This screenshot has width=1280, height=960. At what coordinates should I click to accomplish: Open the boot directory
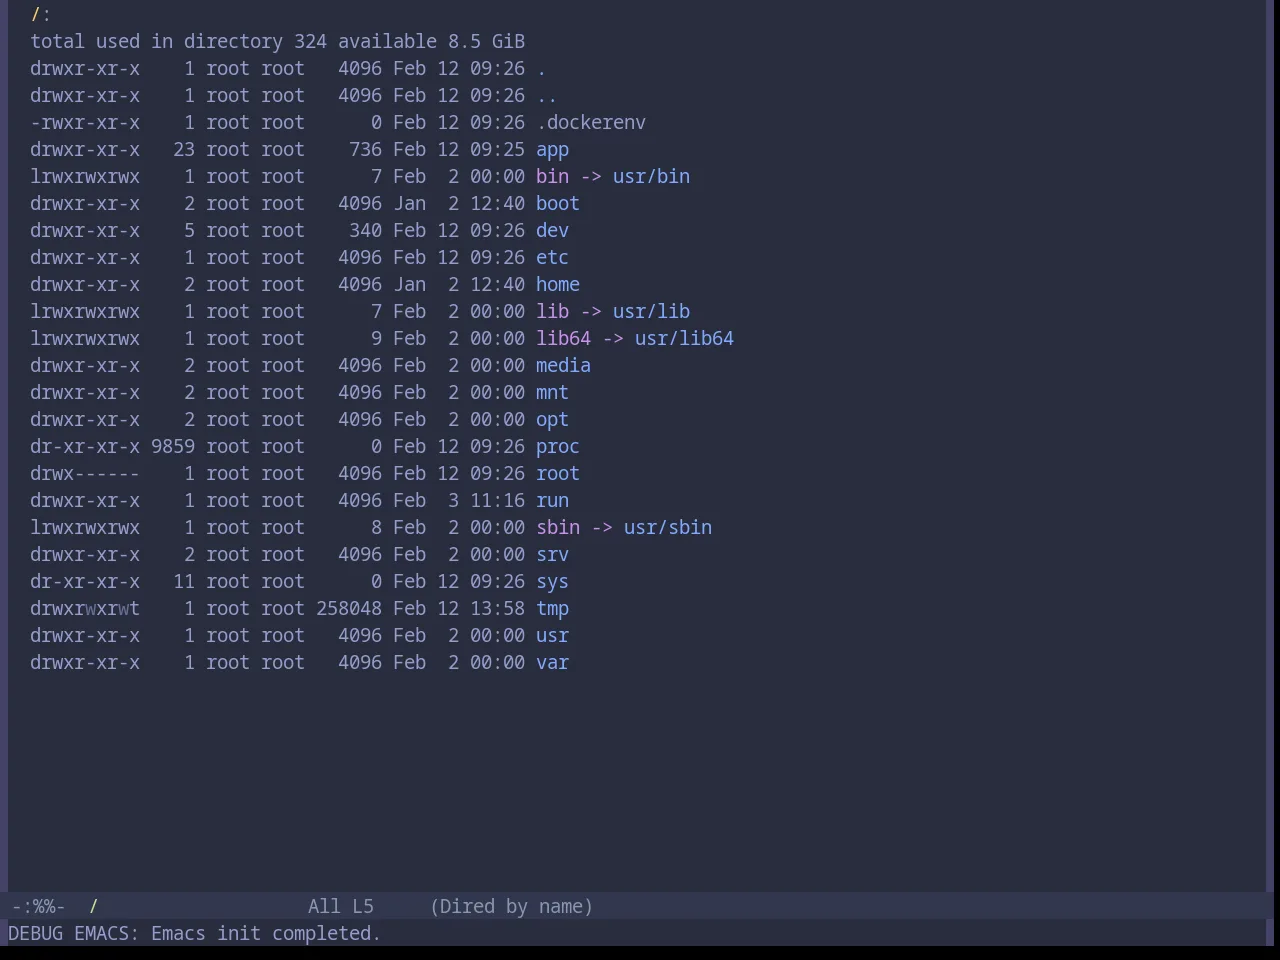tap(558, 204)
